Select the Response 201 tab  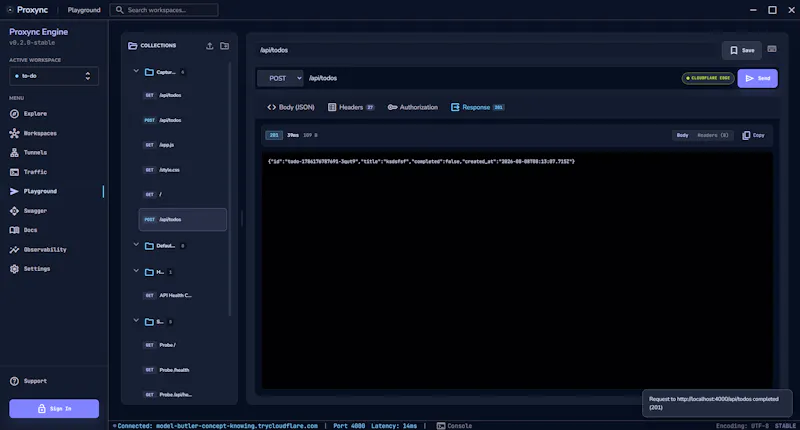[x=478, y=107]
